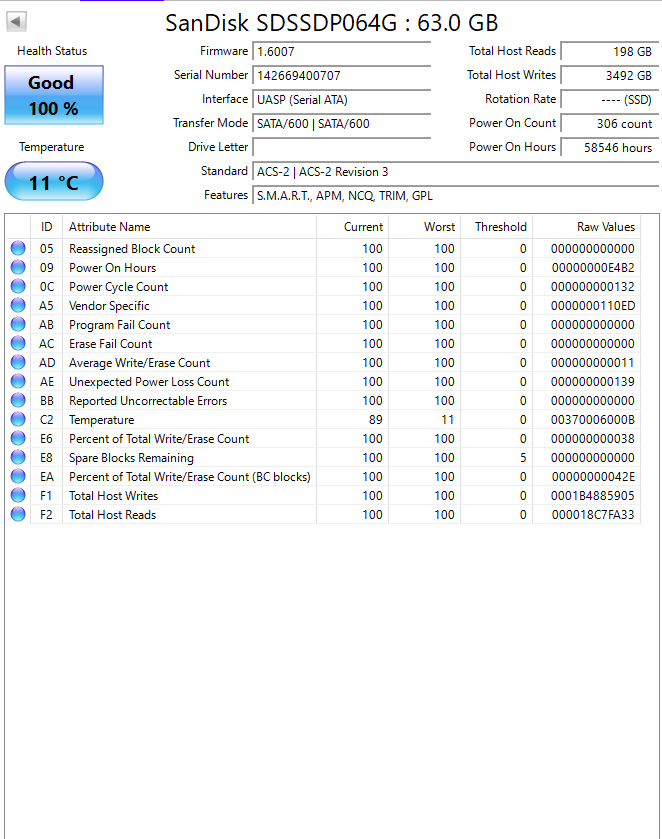Select the Vendor Specific attribute name
Screen dimensions: 662x839
tap(109, 306)
